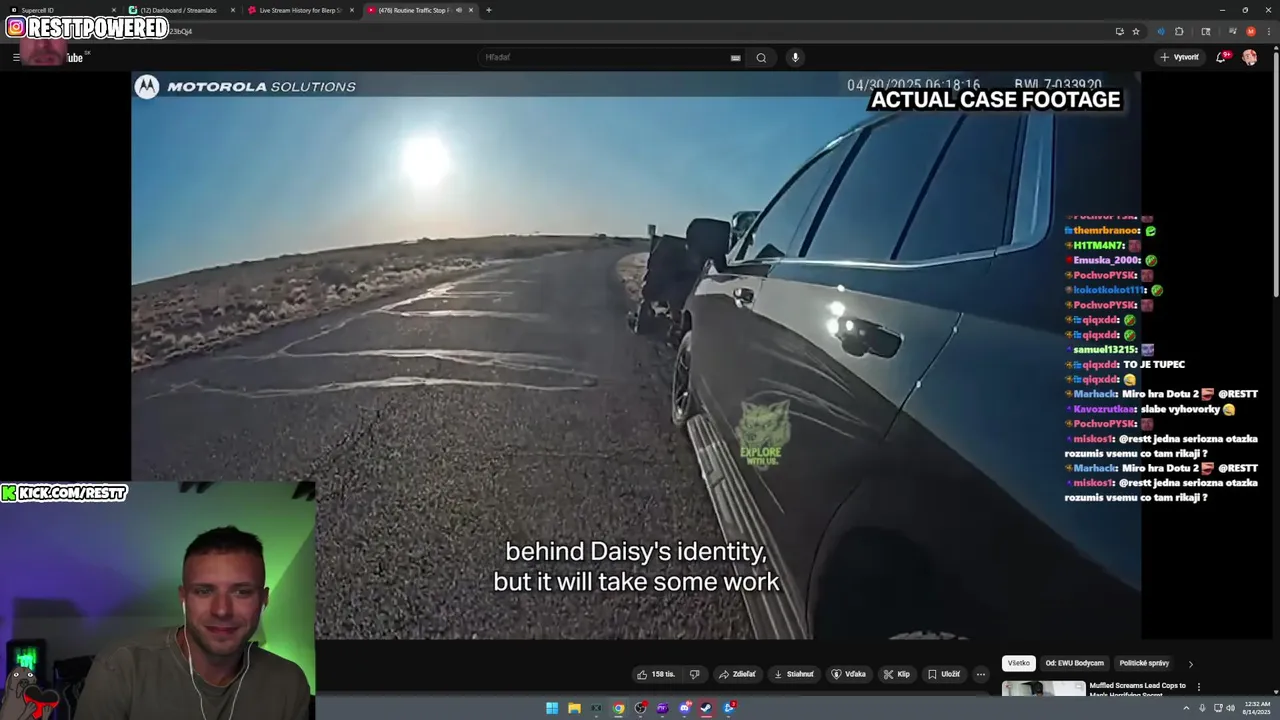Screen dimensions: 1280x720
Task: Like the video with 158 tis. thumbs up
Action: [656, 674]
